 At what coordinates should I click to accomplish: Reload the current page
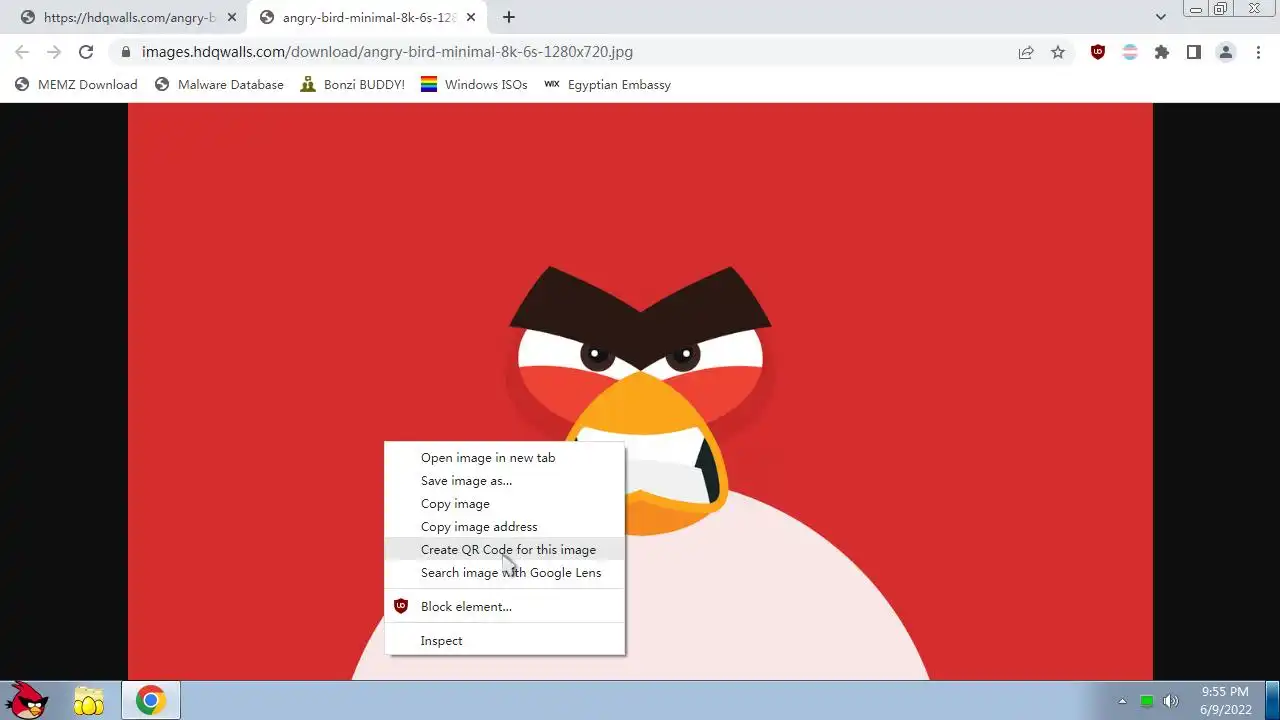[86, 52]
